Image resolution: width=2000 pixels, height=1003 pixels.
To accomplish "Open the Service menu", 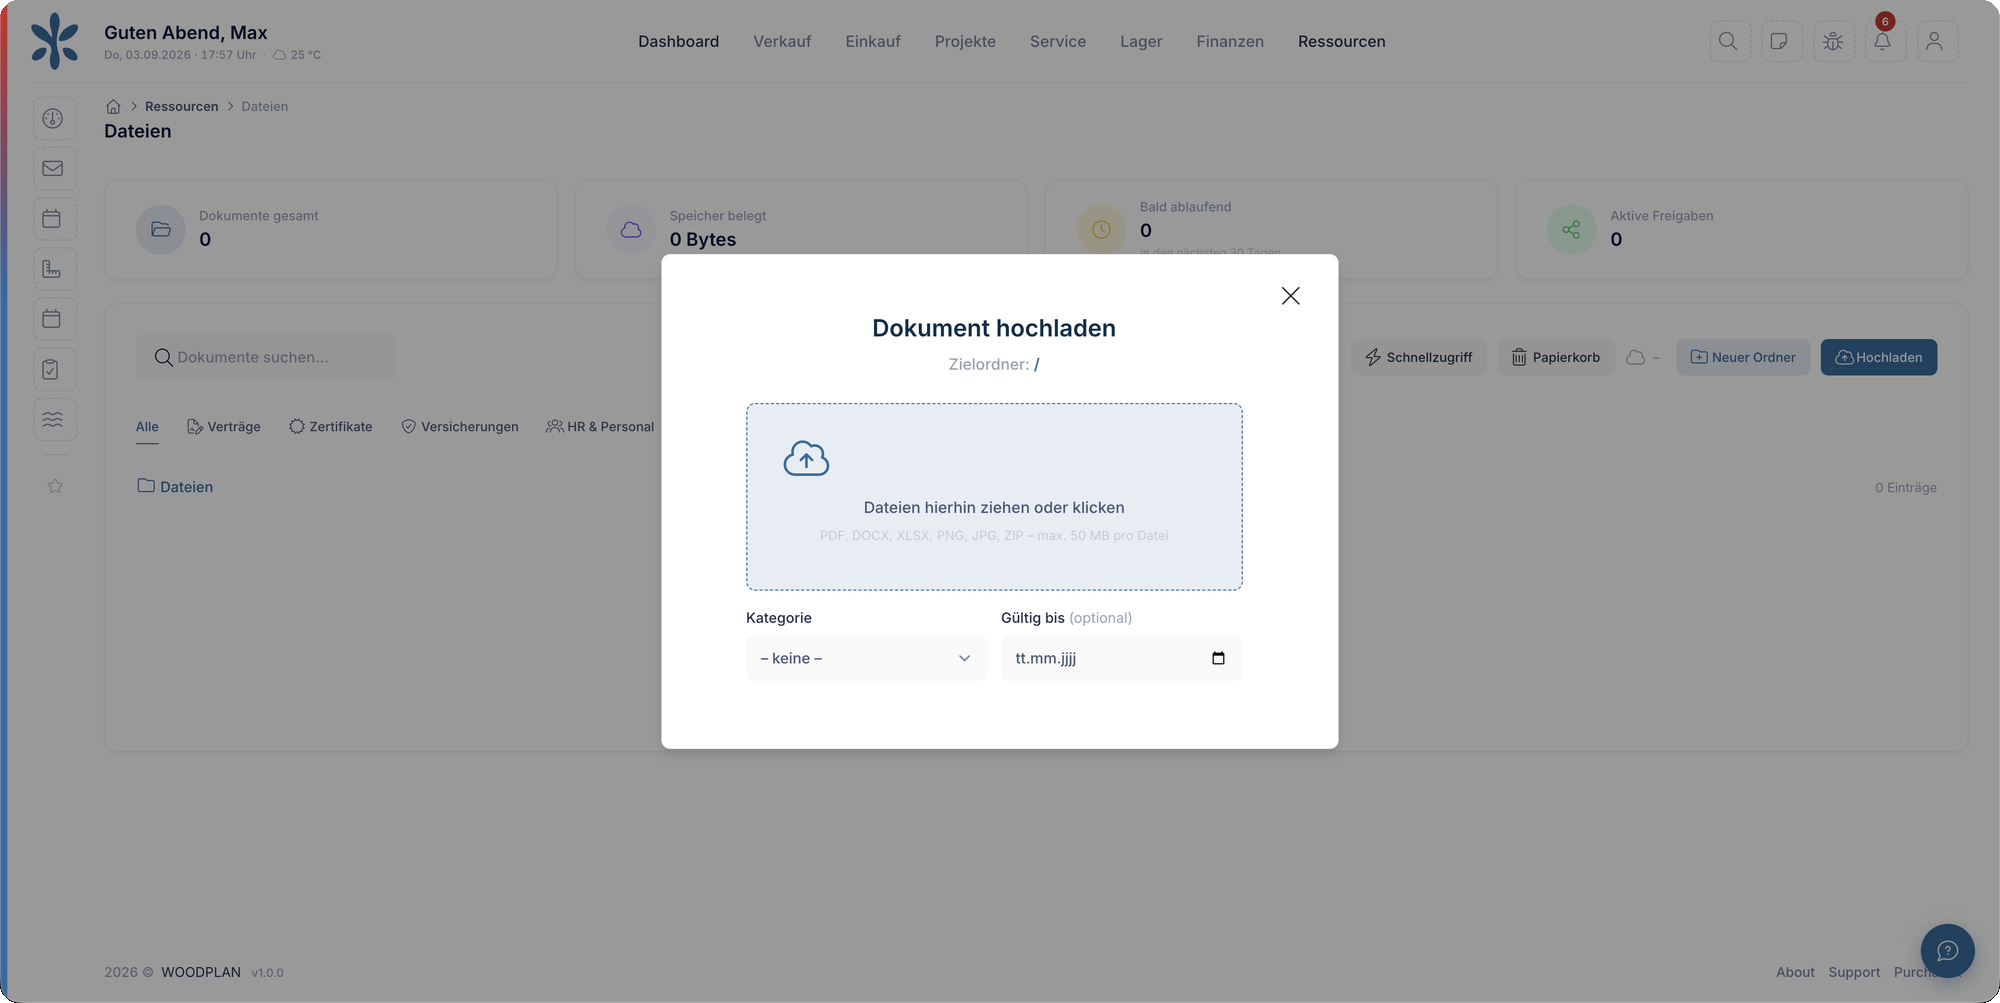I will [x=1058, y=41].
